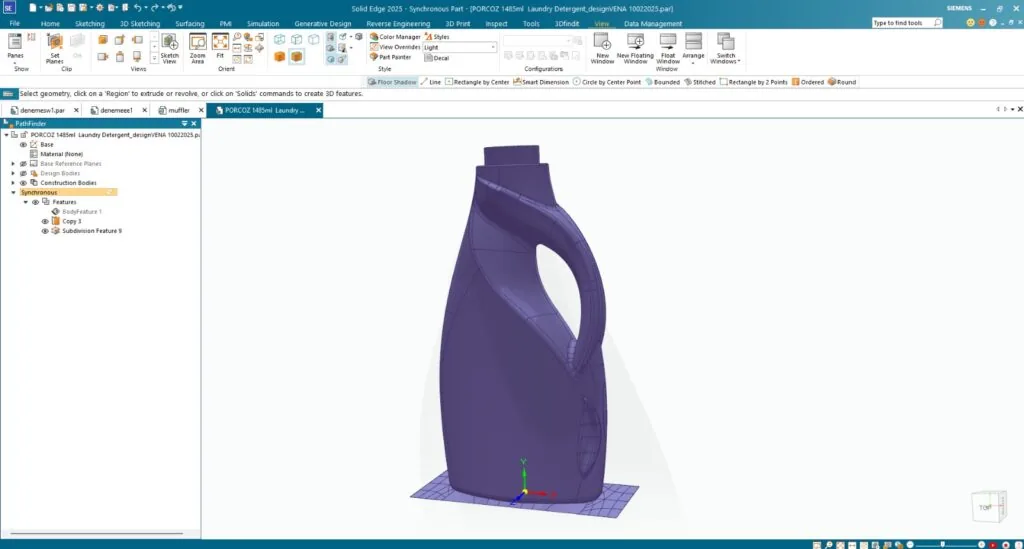
Task: Click the Decal command
Action: pos(437,57)
